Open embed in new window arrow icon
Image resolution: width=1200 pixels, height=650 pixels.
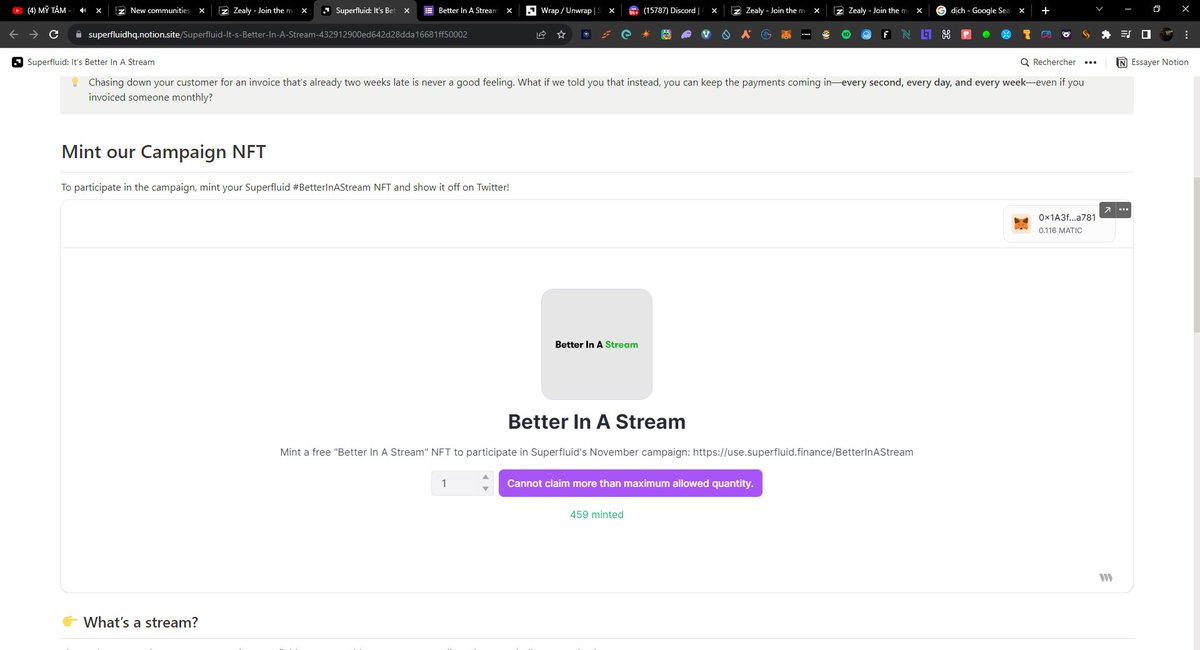pos(1107,209)
